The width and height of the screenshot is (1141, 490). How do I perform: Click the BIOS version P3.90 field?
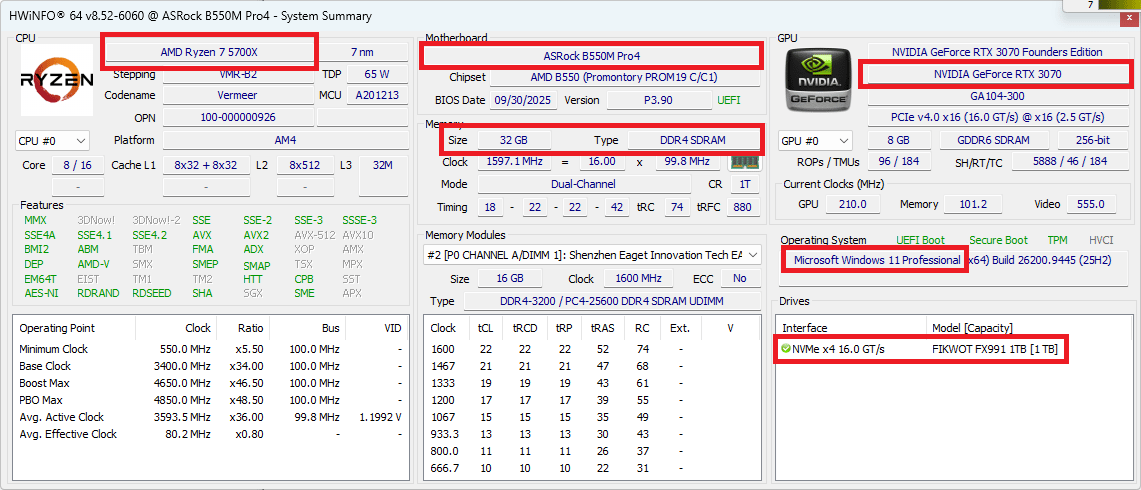point(659,100)
